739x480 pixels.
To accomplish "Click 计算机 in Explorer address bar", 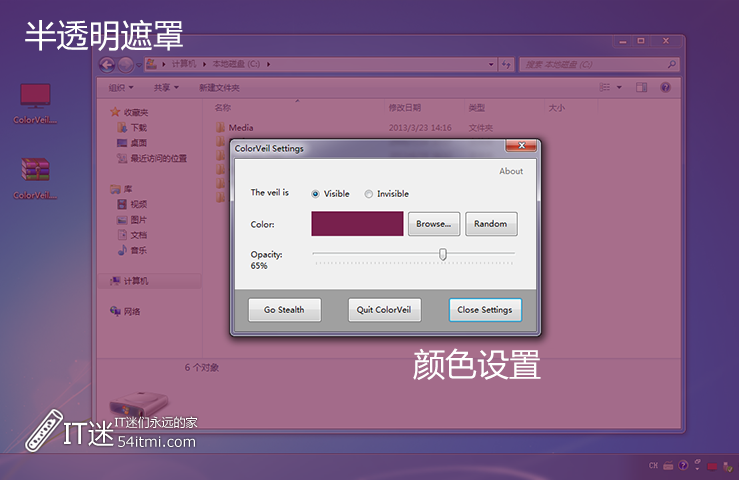I will click(x=184, y=64).
